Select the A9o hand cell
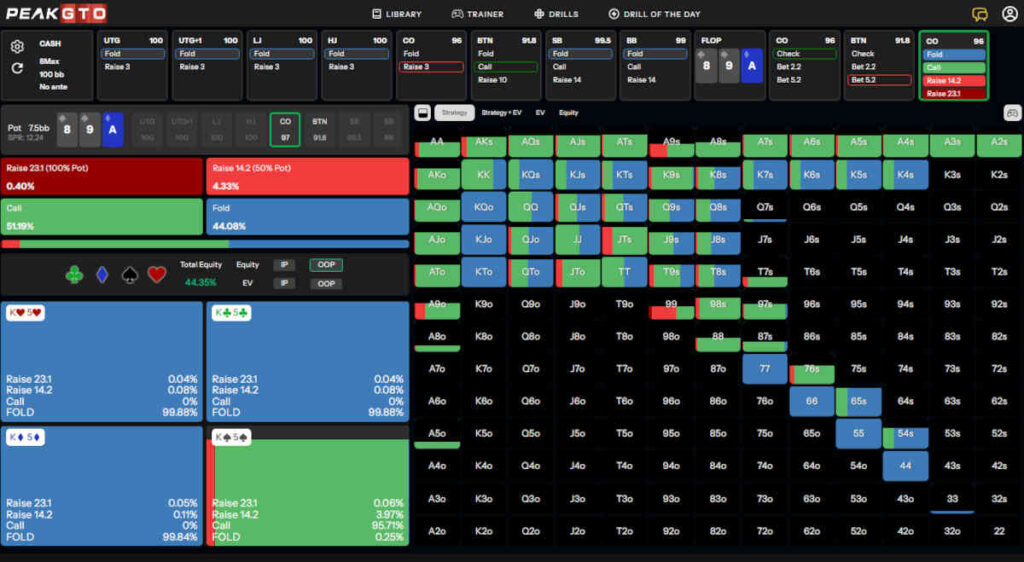Image resolution: width=1024 pixels, height=562 pixels. pyautogui.click(x=437, y=307)
